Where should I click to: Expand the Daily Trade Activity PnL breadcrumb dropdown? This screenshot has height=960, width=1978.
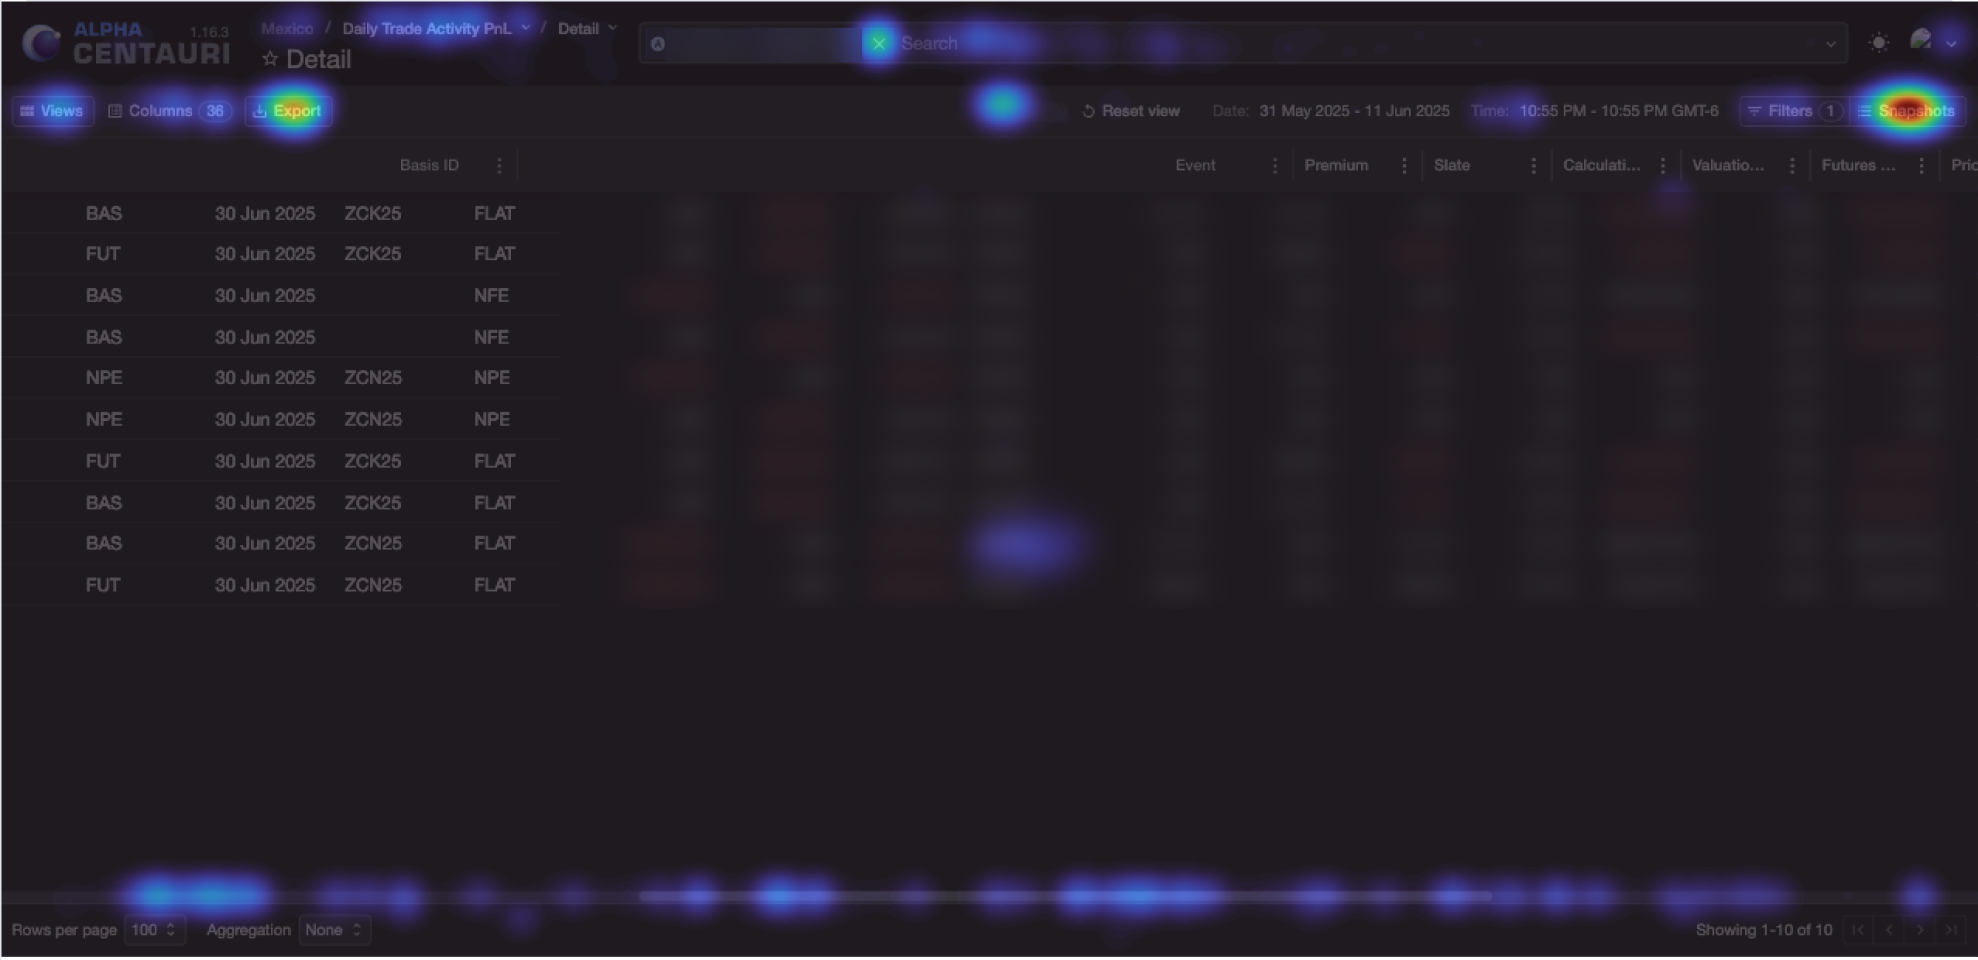coord(525,28)
